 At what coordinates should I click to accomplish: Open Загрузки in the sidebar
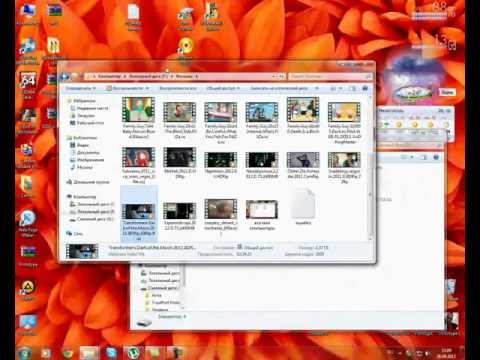(x=83, y=115)
